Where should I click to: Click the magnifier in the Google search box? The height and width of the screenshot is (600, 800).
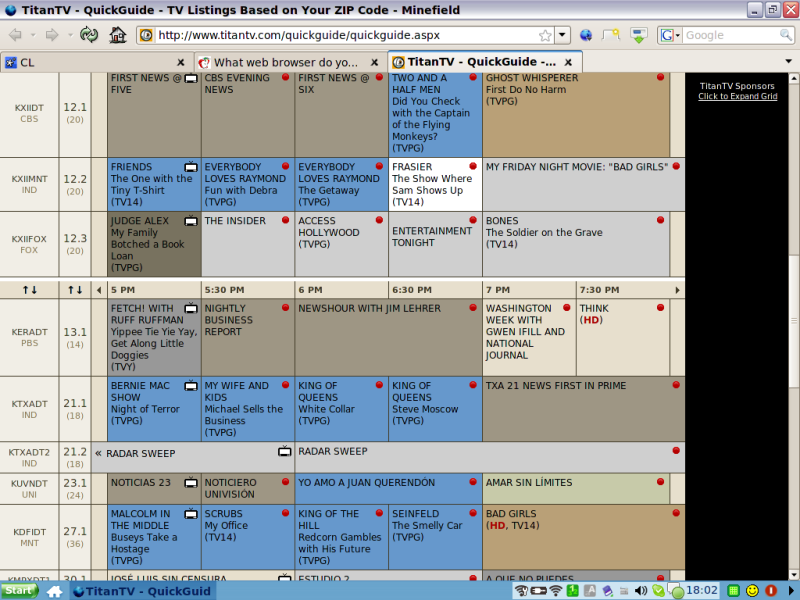pyautogui.click(x=786, y=35)
